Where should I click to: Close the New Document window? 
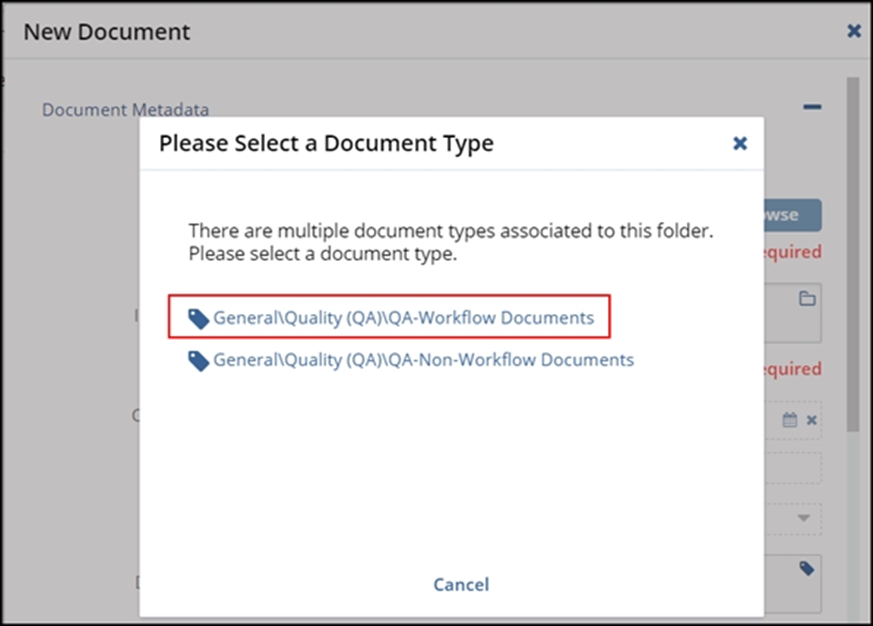852,31
